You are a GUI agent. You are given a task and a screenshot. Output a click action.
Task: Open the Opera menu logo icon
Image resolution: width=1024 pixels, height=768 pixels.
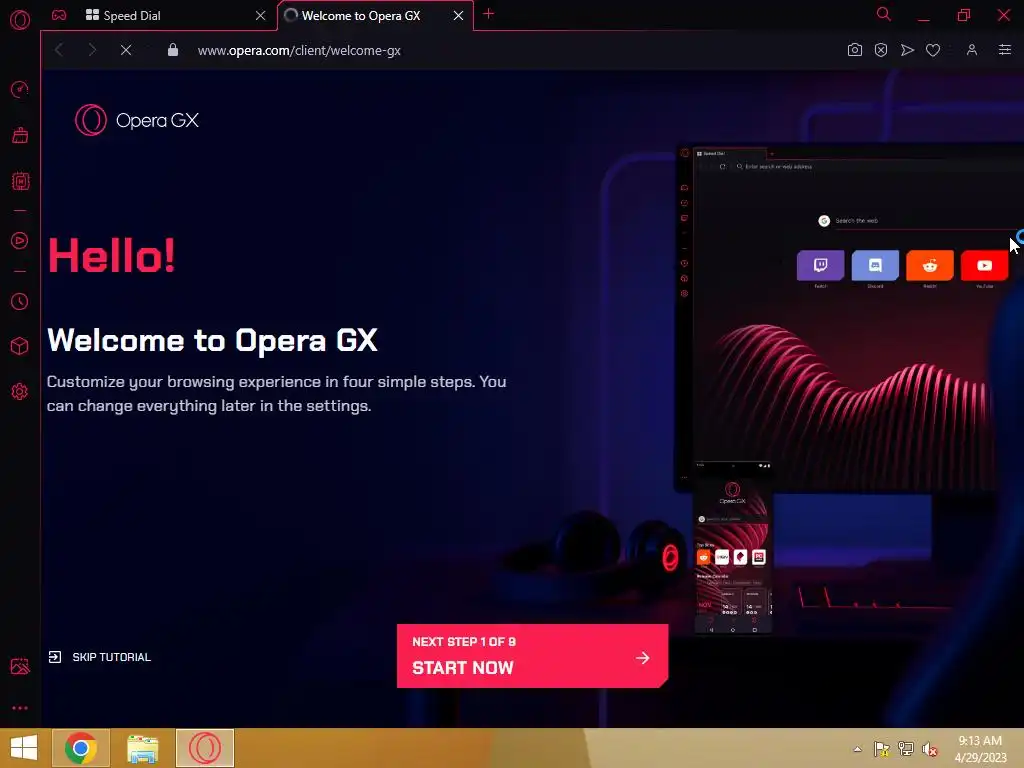click(x=20, y=20)
